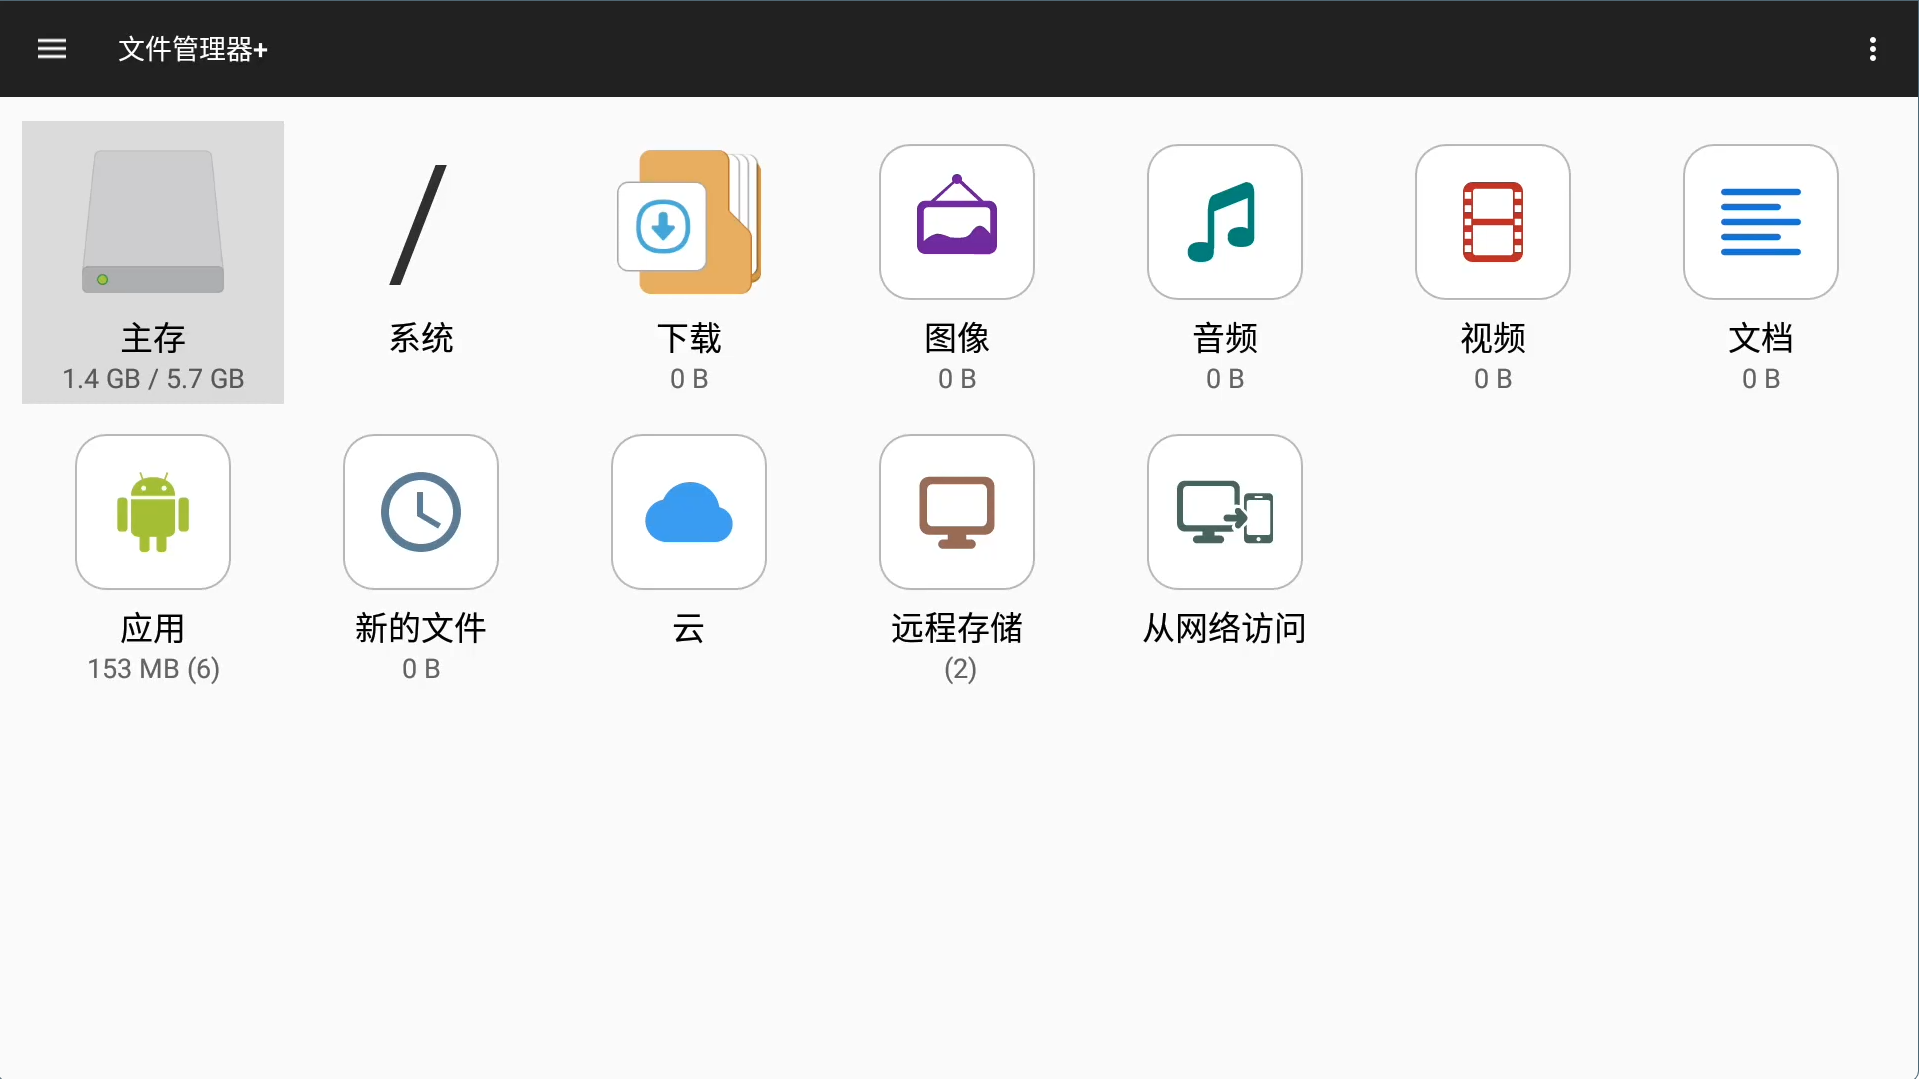
Task: Click the 1.4 GB / 5.7 GB storage text
Action: tap(153, 379)
